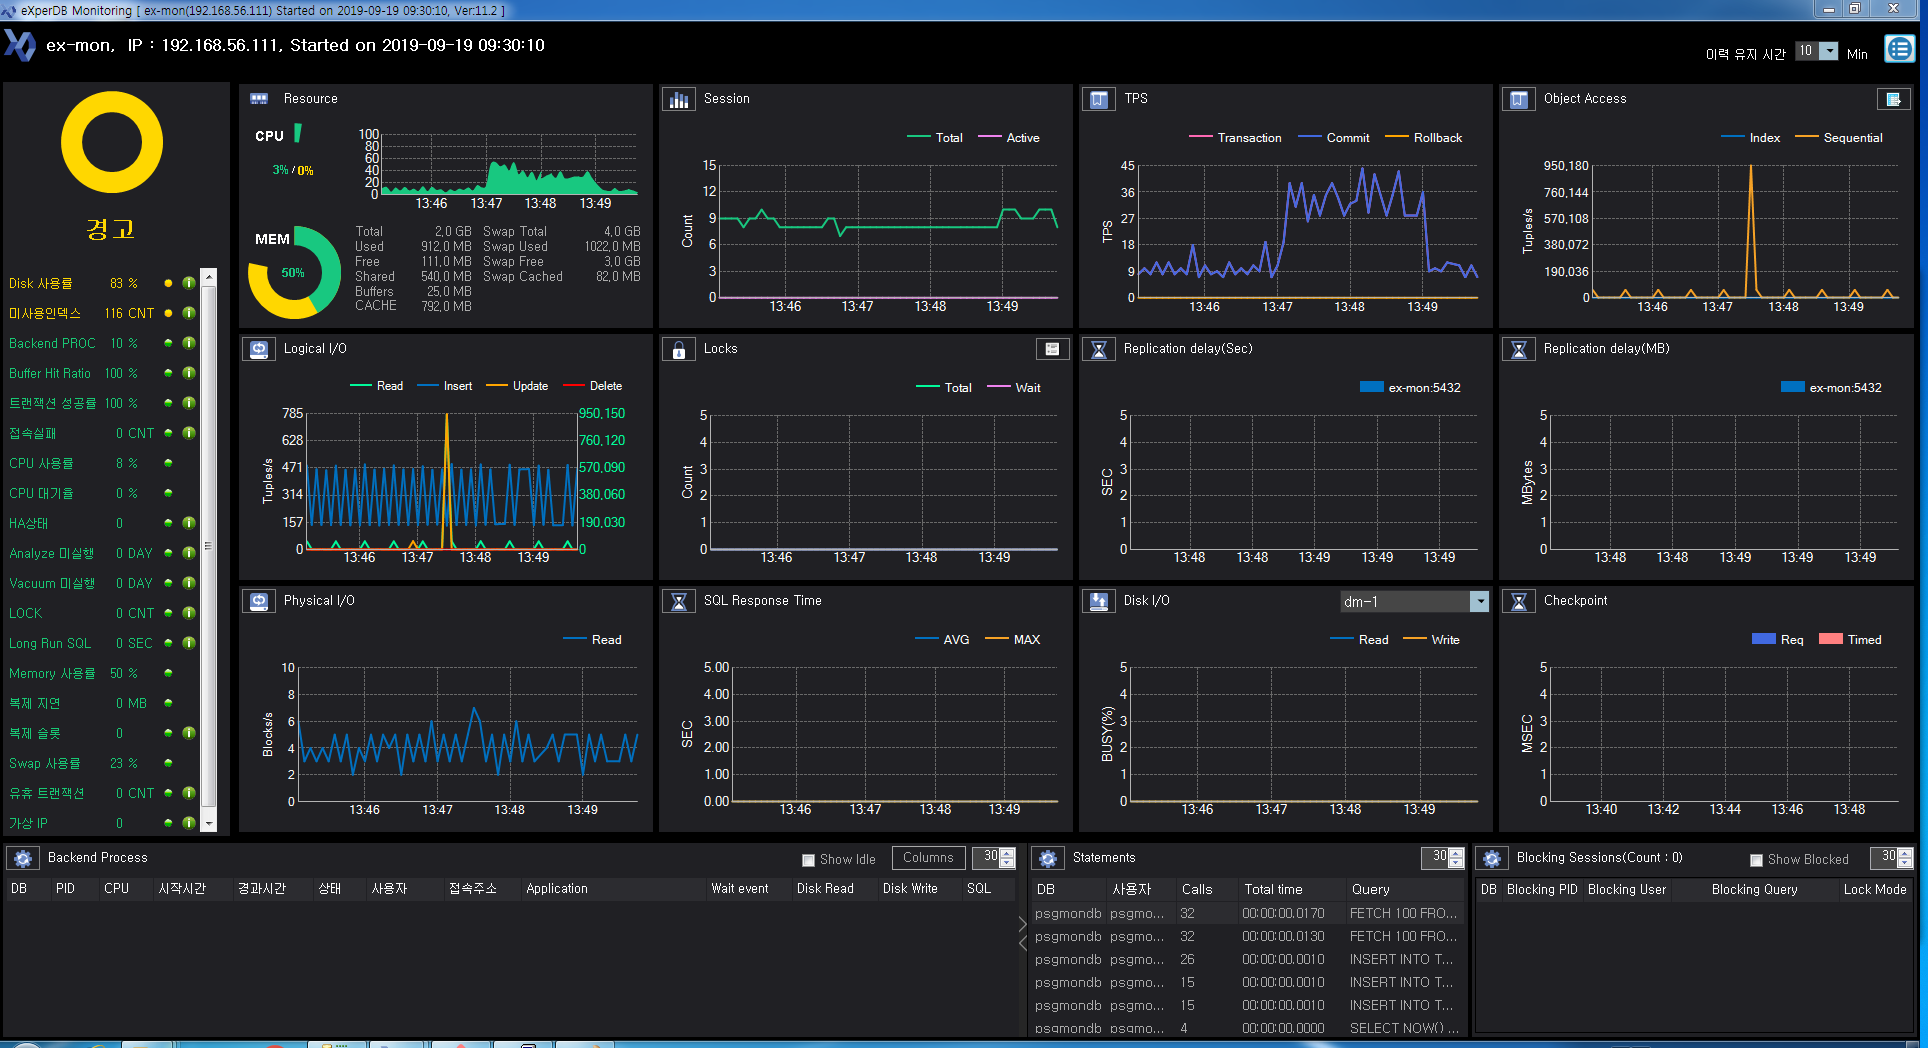Open Statements settings gear icon
The width and height of the screenshot is (1928, 1048).
pos(1048,858)
